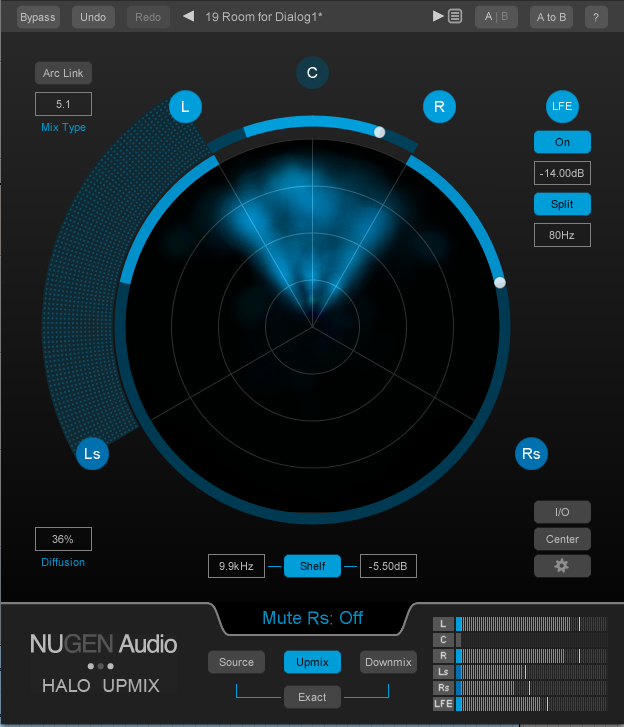Screen dimensions: 624x727
Task: Open help with the question mark button
Action: click(x=596, y=17)
